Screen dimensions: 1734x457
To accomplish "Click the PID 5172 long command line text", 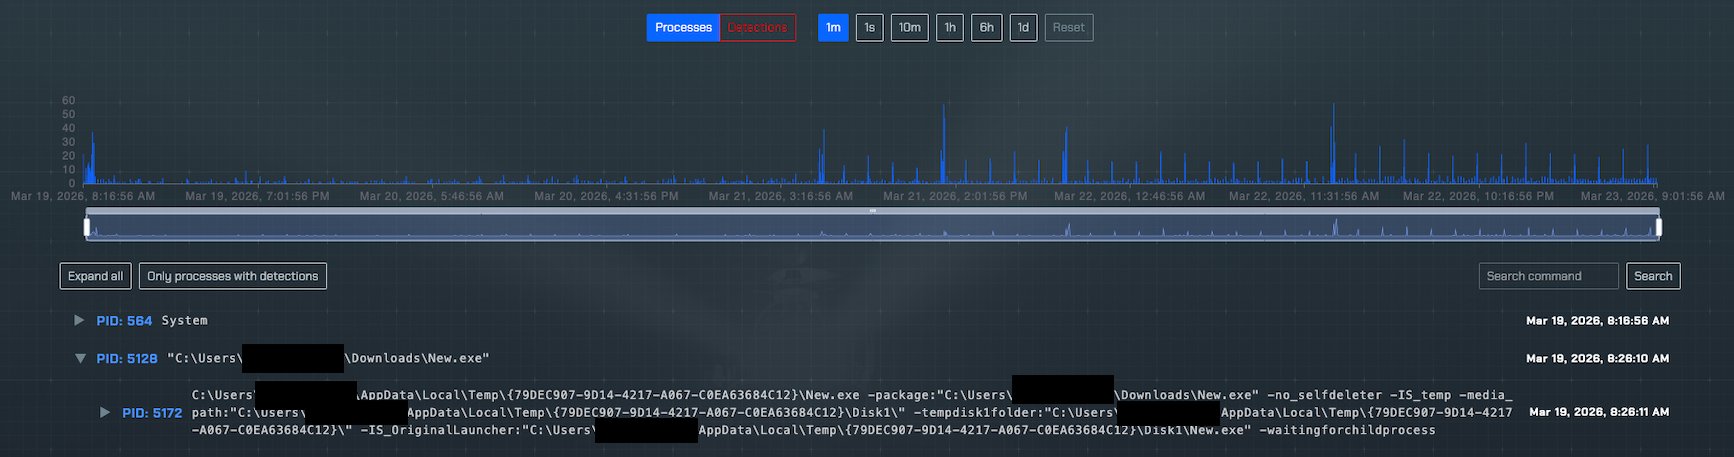I will 852,412.
